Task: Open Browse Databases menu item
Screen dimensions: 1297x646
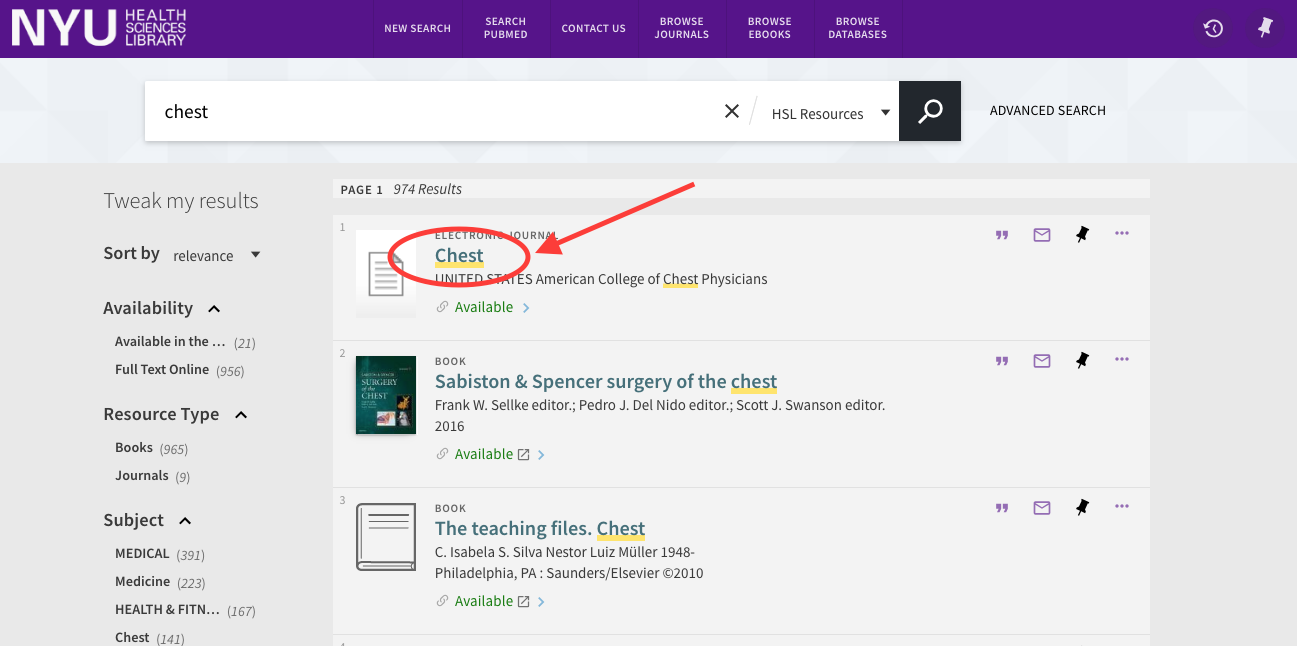Action: click(858, 28)
